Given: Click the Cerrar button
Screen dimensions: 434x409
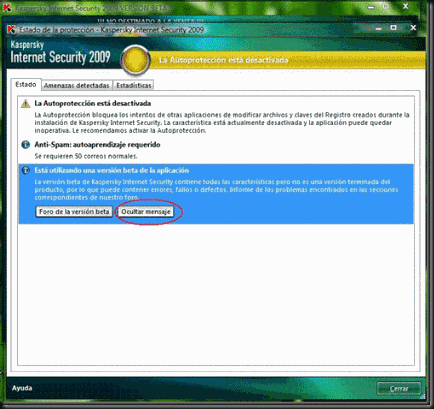Looking at the screenshot, I should click(399, 389).
